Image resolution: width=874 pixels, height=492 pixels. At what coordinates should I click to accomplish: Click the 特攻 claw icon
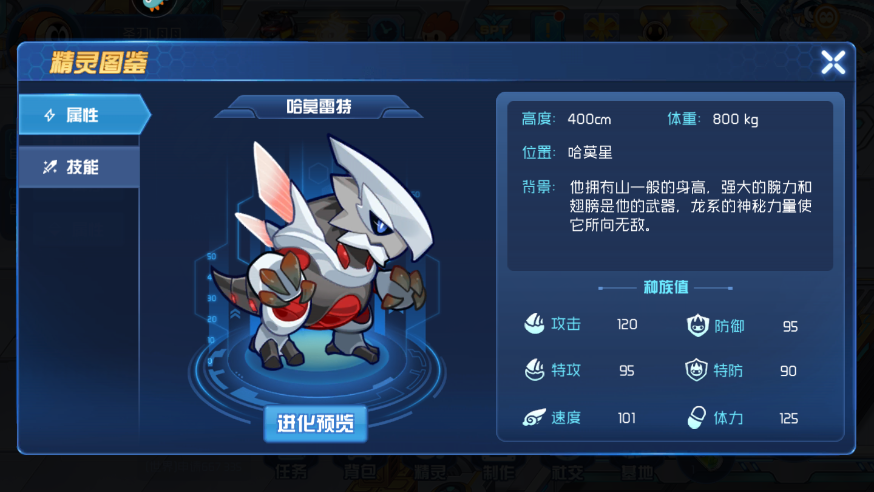coord(534,369)
